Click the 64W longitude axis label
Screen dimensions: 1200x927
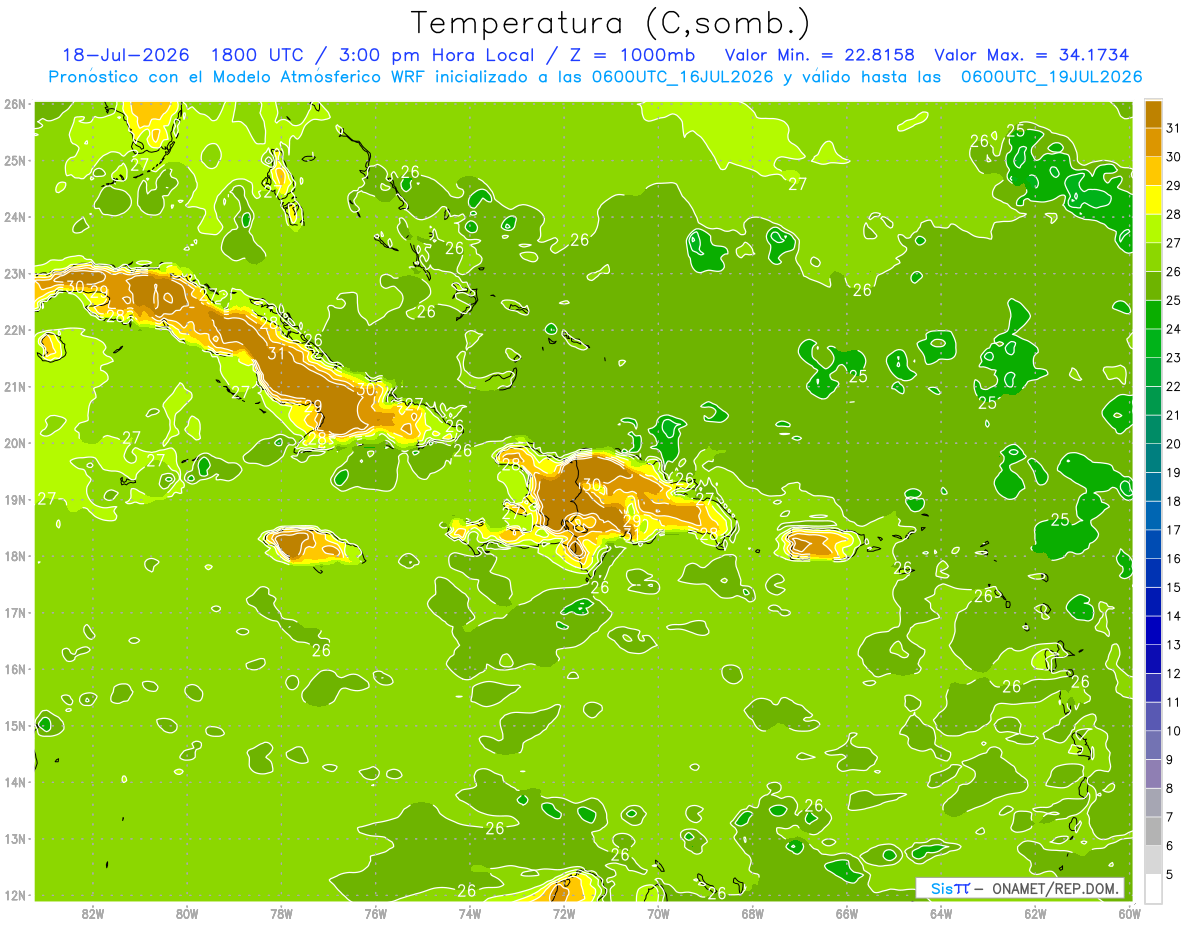pos(941,913)
